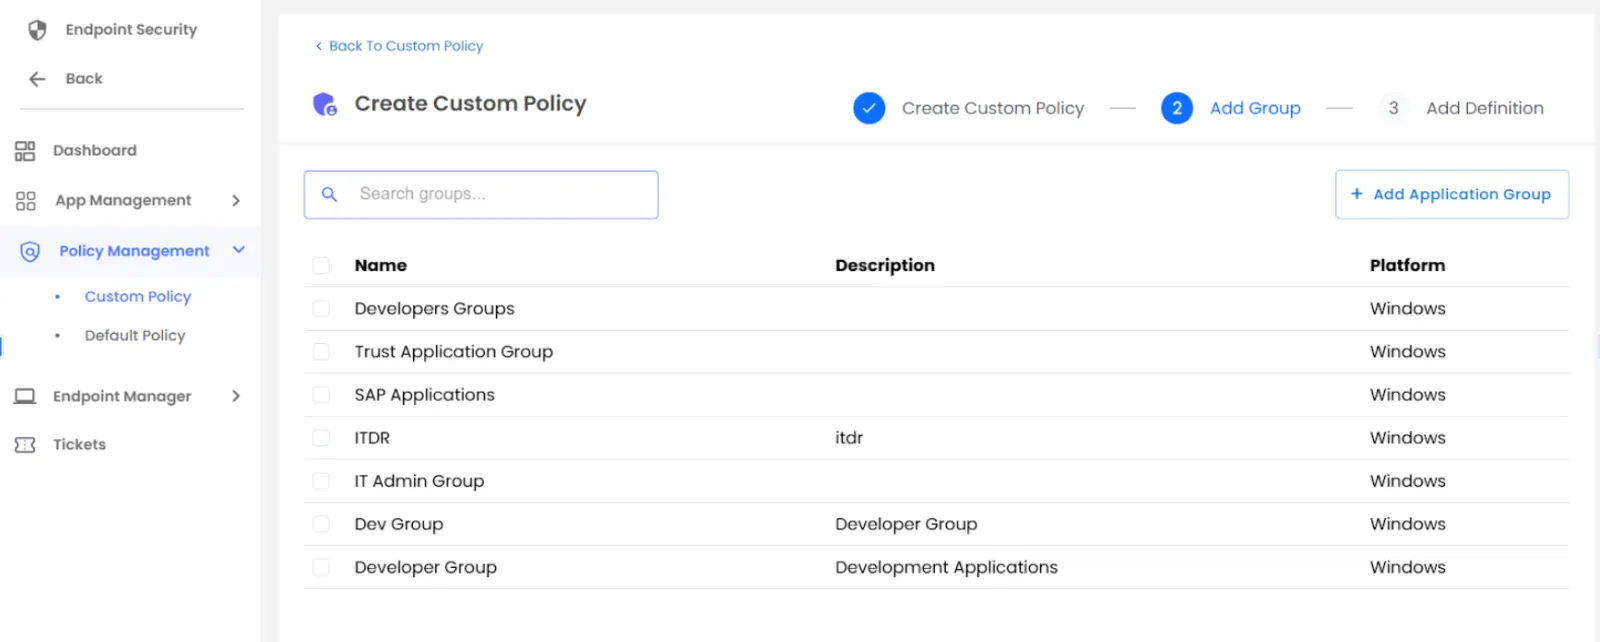Check the Developer Group row checkbox
This screenshot has width=1600, height=642.
click(321, 567)
